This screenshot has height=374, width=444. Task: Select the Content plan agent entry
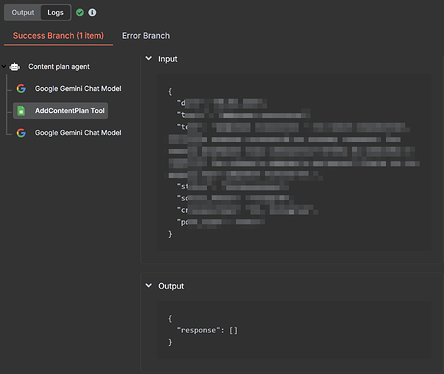coord(59,67)
